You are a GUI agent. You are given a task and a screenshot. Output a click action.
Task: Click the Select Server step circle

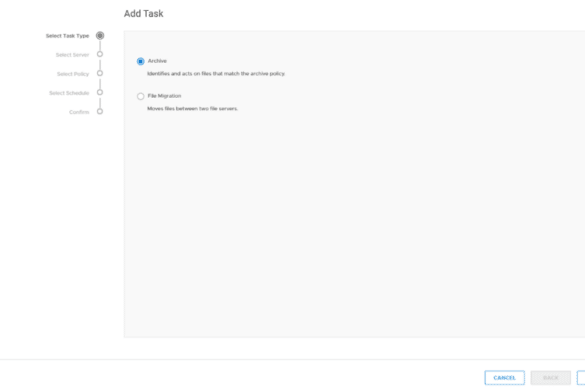tap(100, 54)
